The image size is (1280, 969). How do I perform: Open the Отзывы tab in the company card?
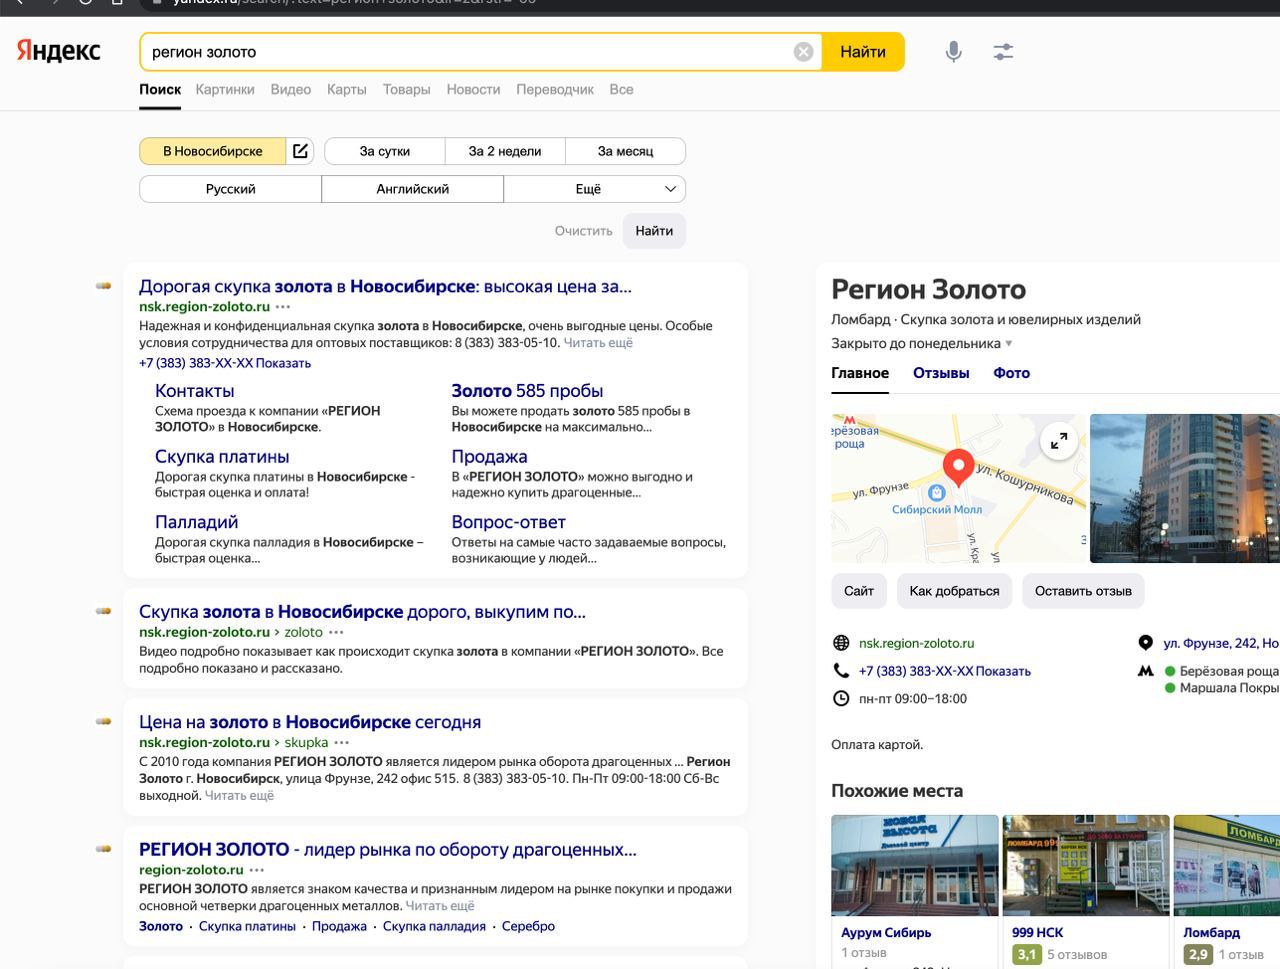tap(941, 373)
